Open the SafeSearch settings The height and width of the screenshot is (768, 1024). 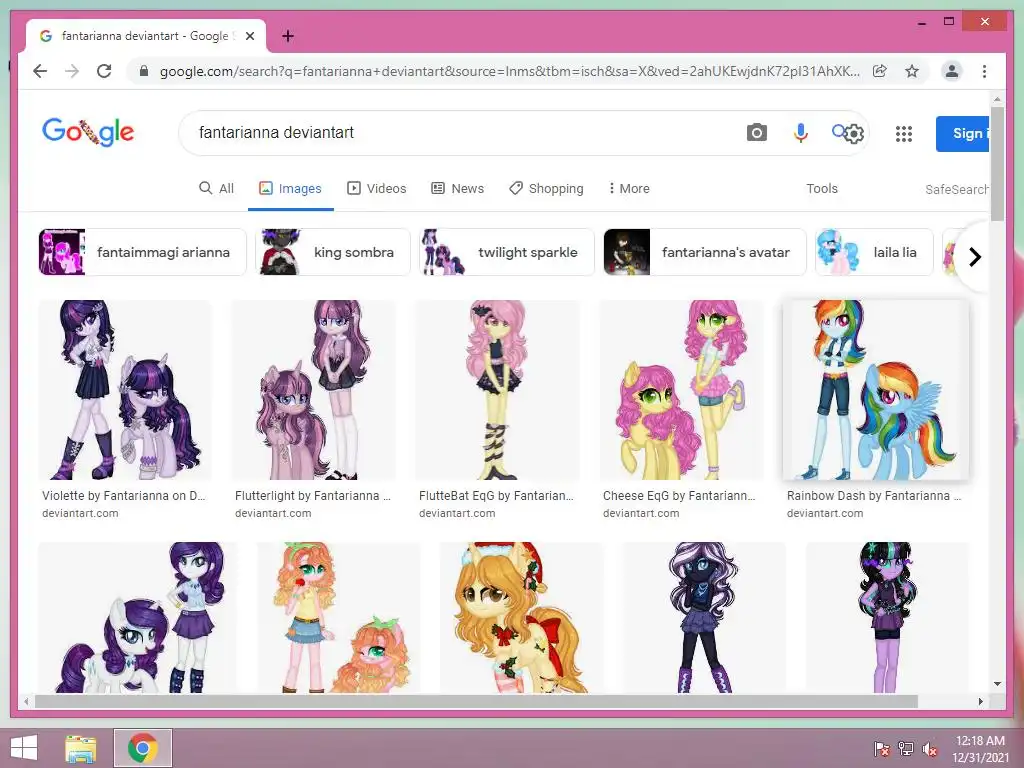tap(957, 189)
